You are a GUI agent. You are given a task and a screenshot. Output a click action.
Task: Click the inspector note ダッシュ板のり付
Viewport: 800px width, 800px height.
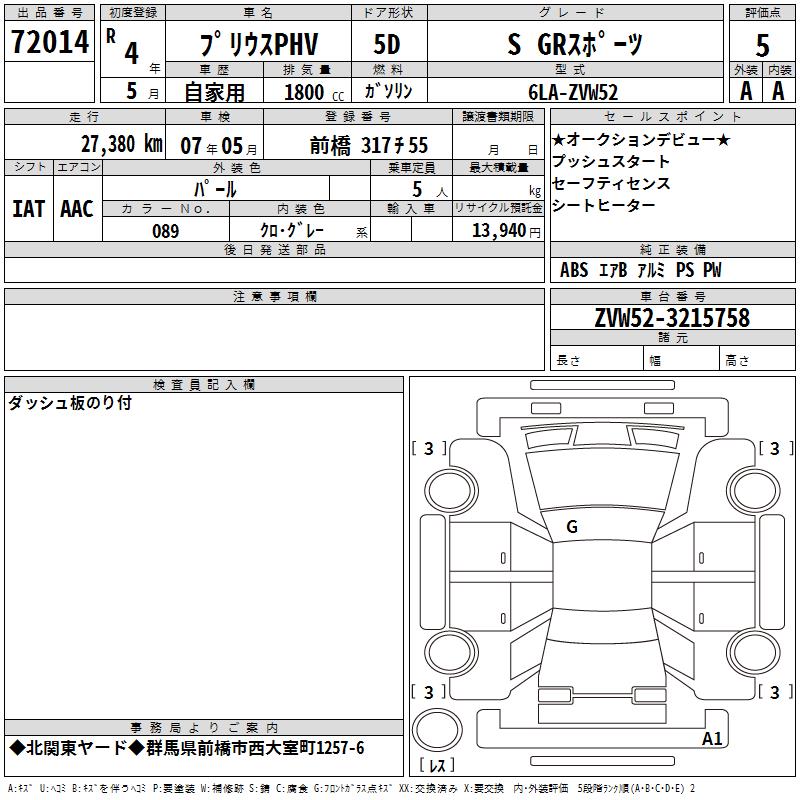(70, 404)
